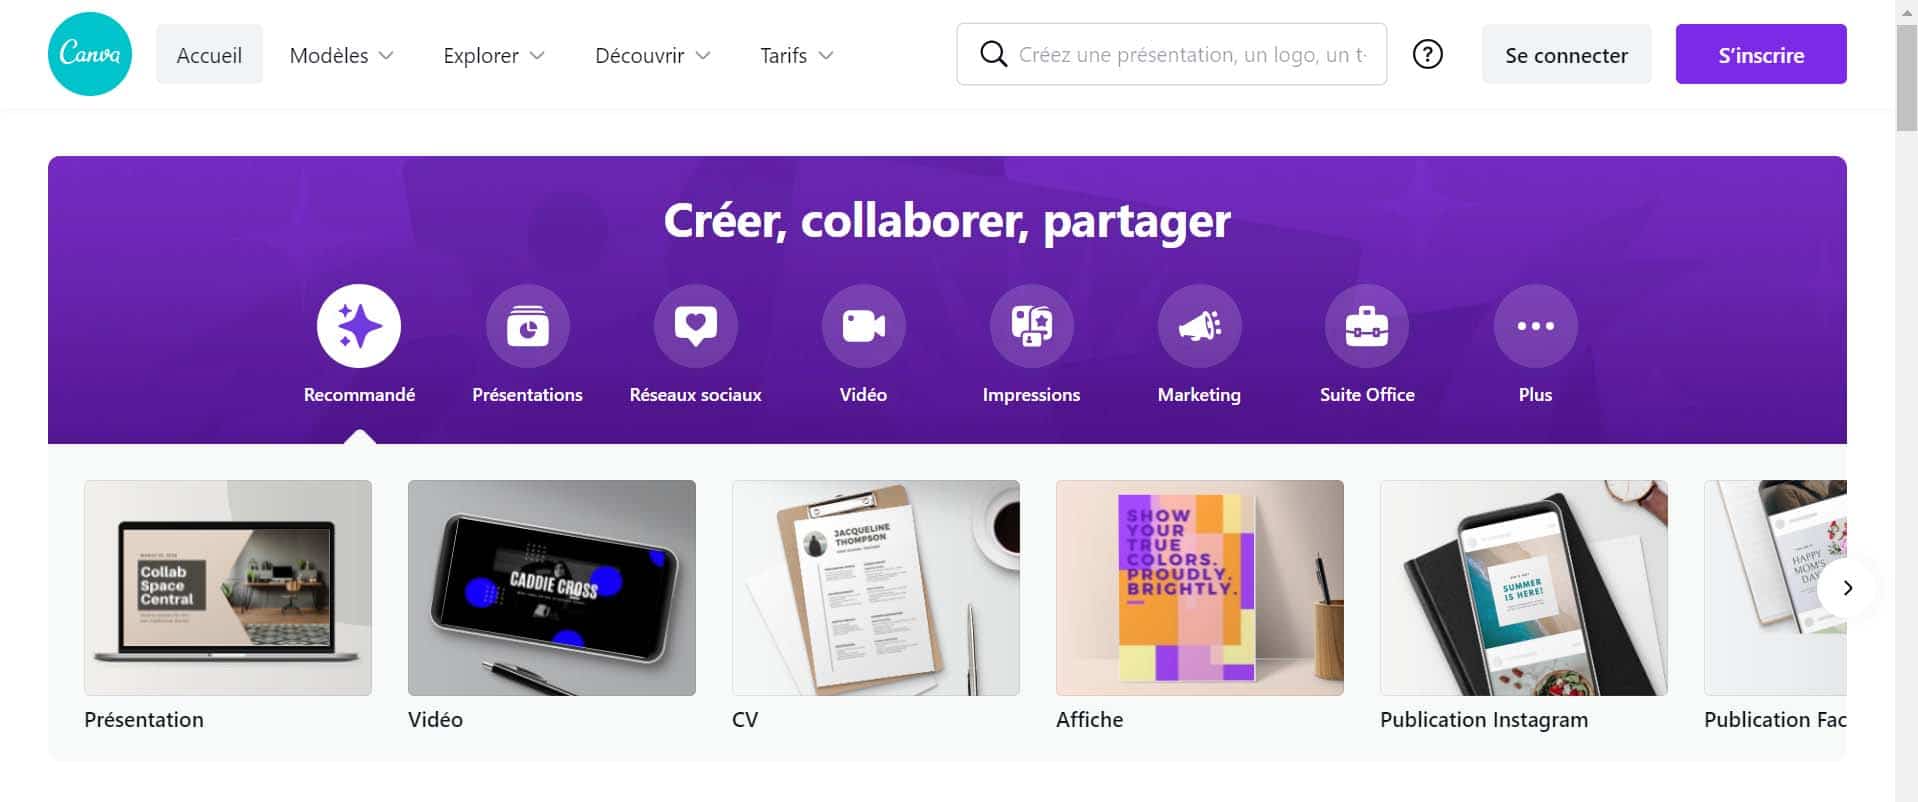Image resolution: width=1918 pixels, height=802 pixels.
Task: Select the Vidéo camera icon
Action: 863,326
